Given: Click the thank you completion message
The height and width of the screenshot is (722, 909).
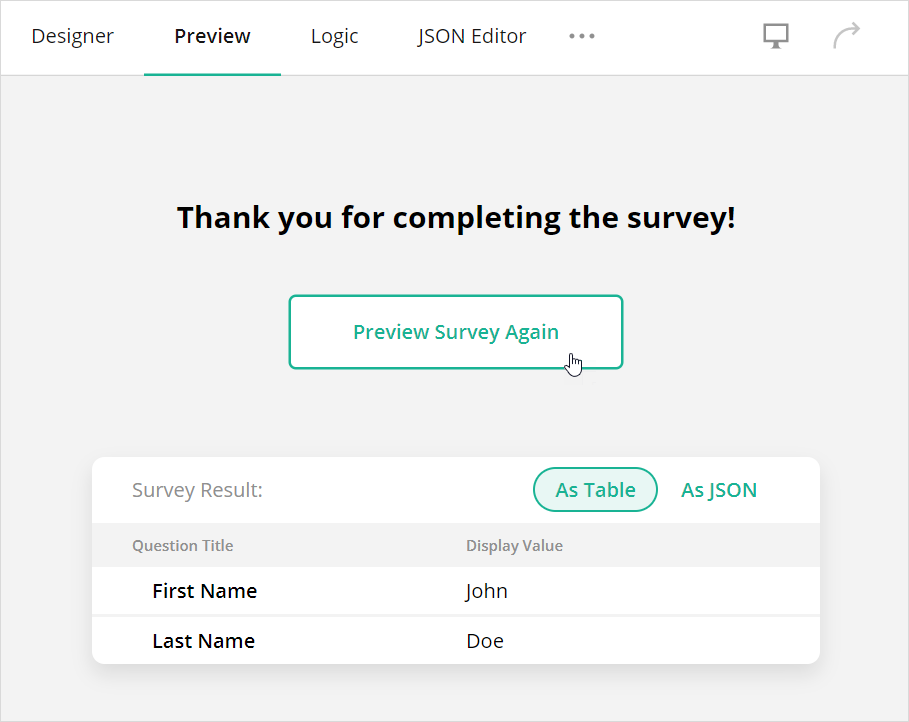Looking at the screenshot, I should (456, 217).
